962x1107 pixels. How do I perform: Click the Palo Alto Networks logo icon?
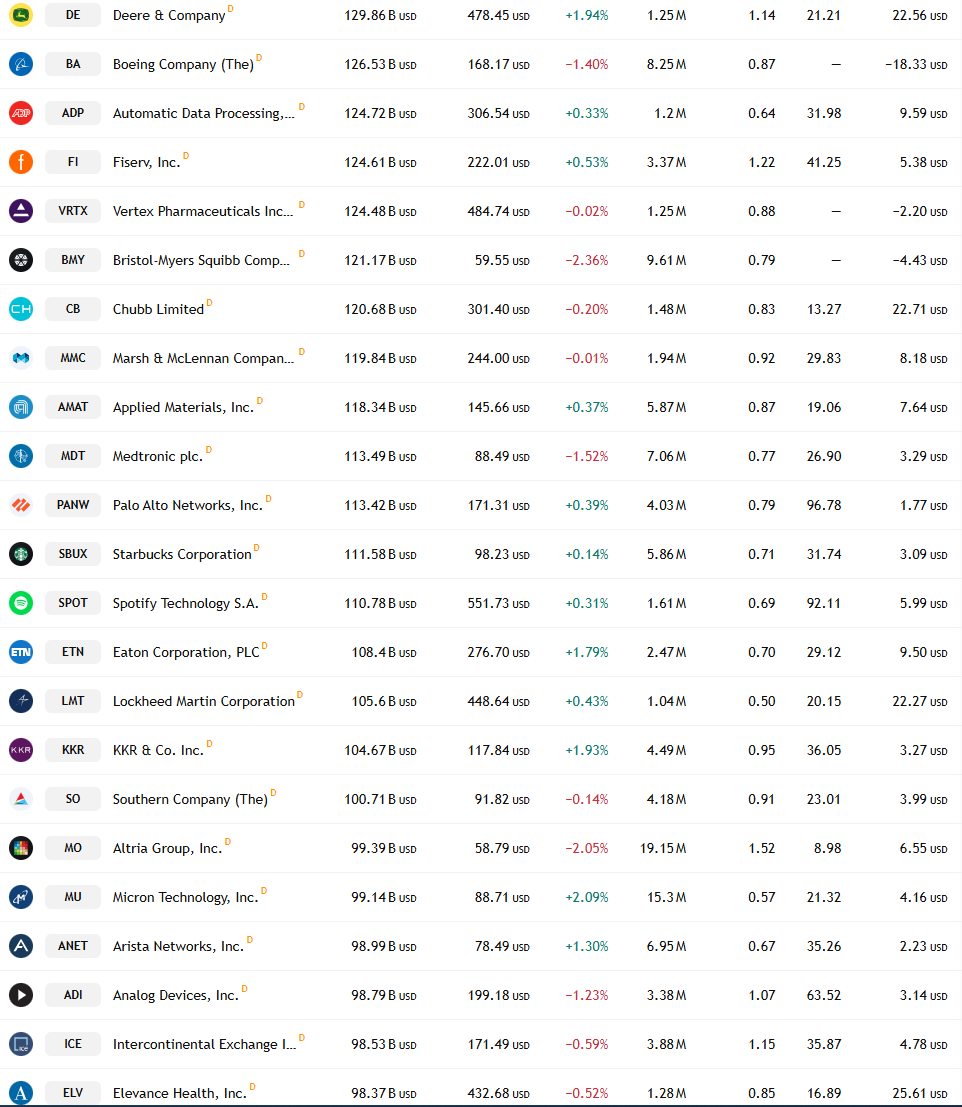[x=21, y=505]
